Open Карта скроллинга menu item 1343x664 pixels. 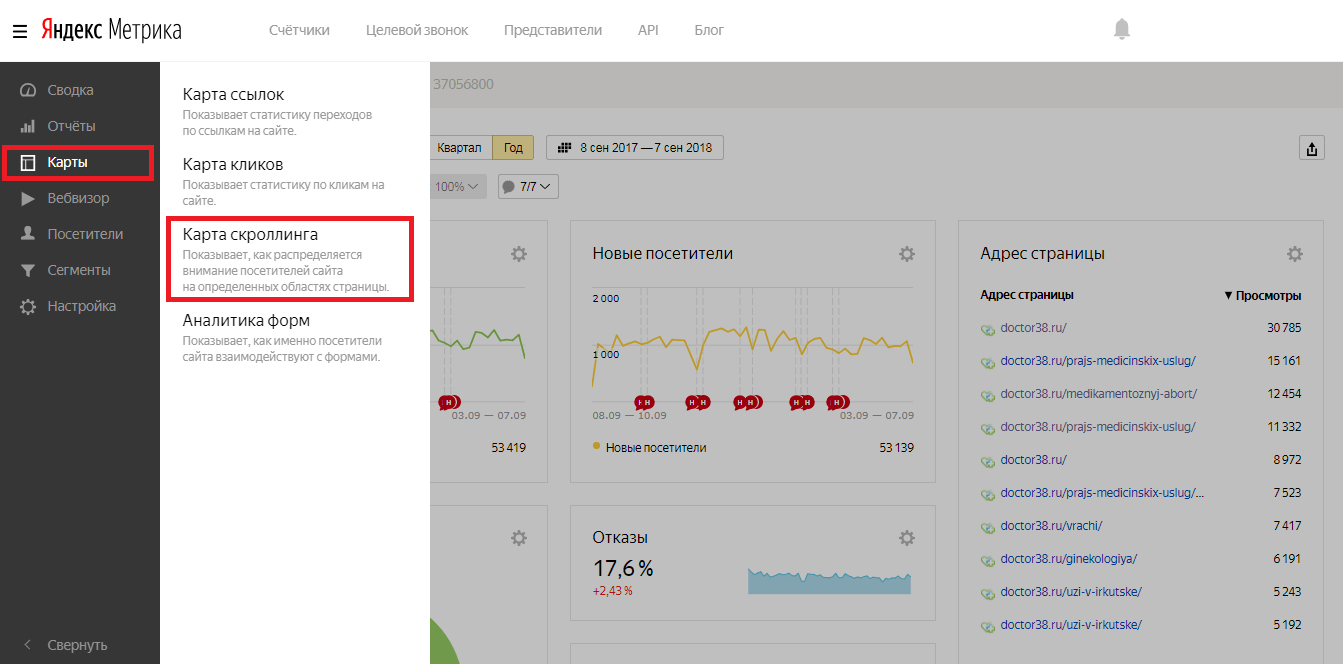click(250, 235)
